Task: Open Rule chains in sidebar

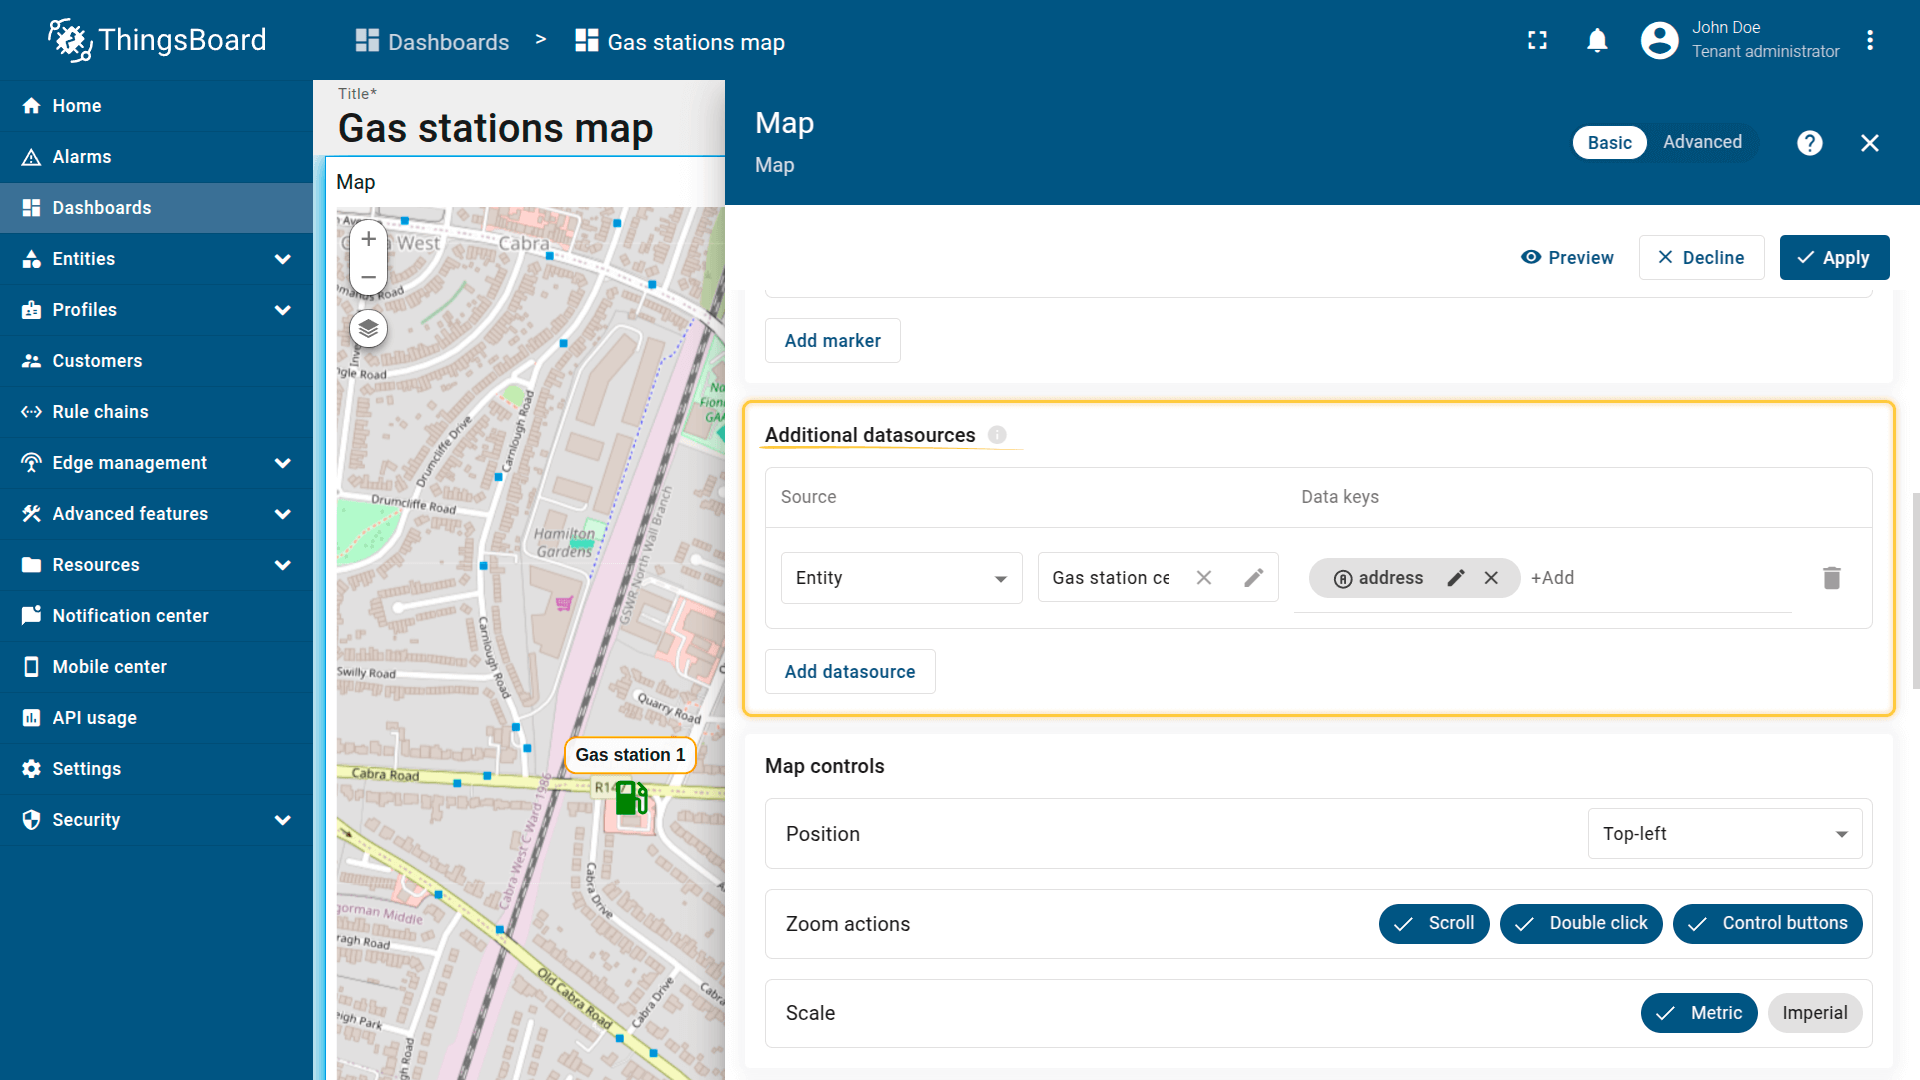Action: [100, 412]
